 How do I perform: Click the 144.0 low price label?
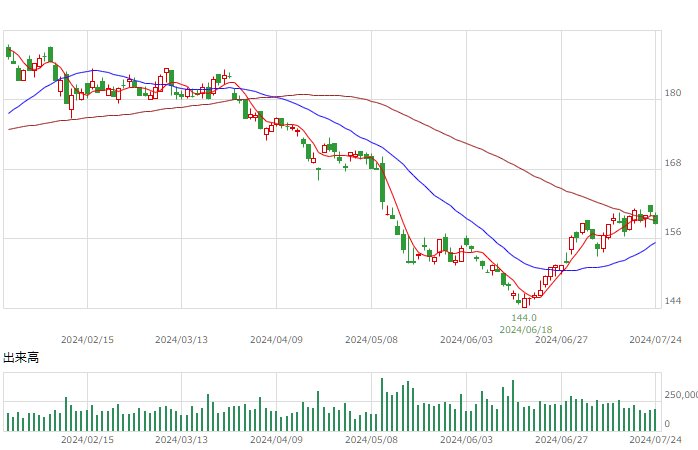click(524, 318)
